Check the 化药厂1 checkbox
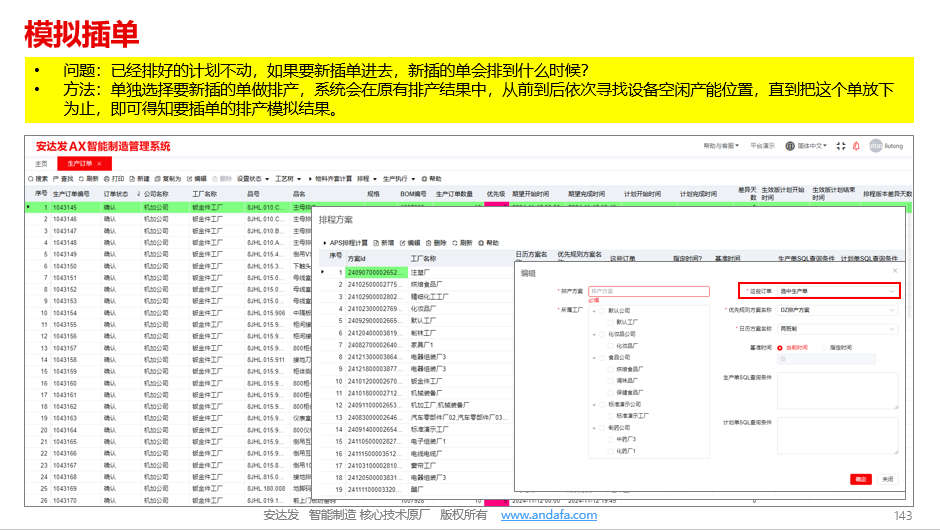Viewport: 940px width, 530px height. (610, 451)
